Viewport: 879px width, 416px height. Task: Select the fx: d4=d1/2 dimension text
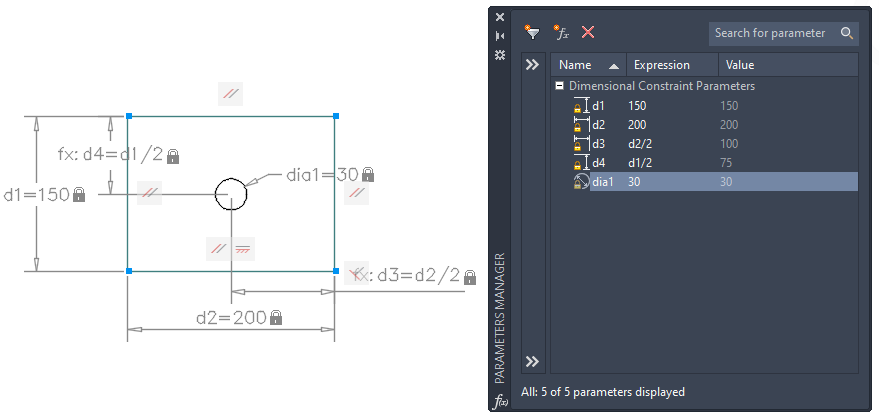click(x=110, y=154)
